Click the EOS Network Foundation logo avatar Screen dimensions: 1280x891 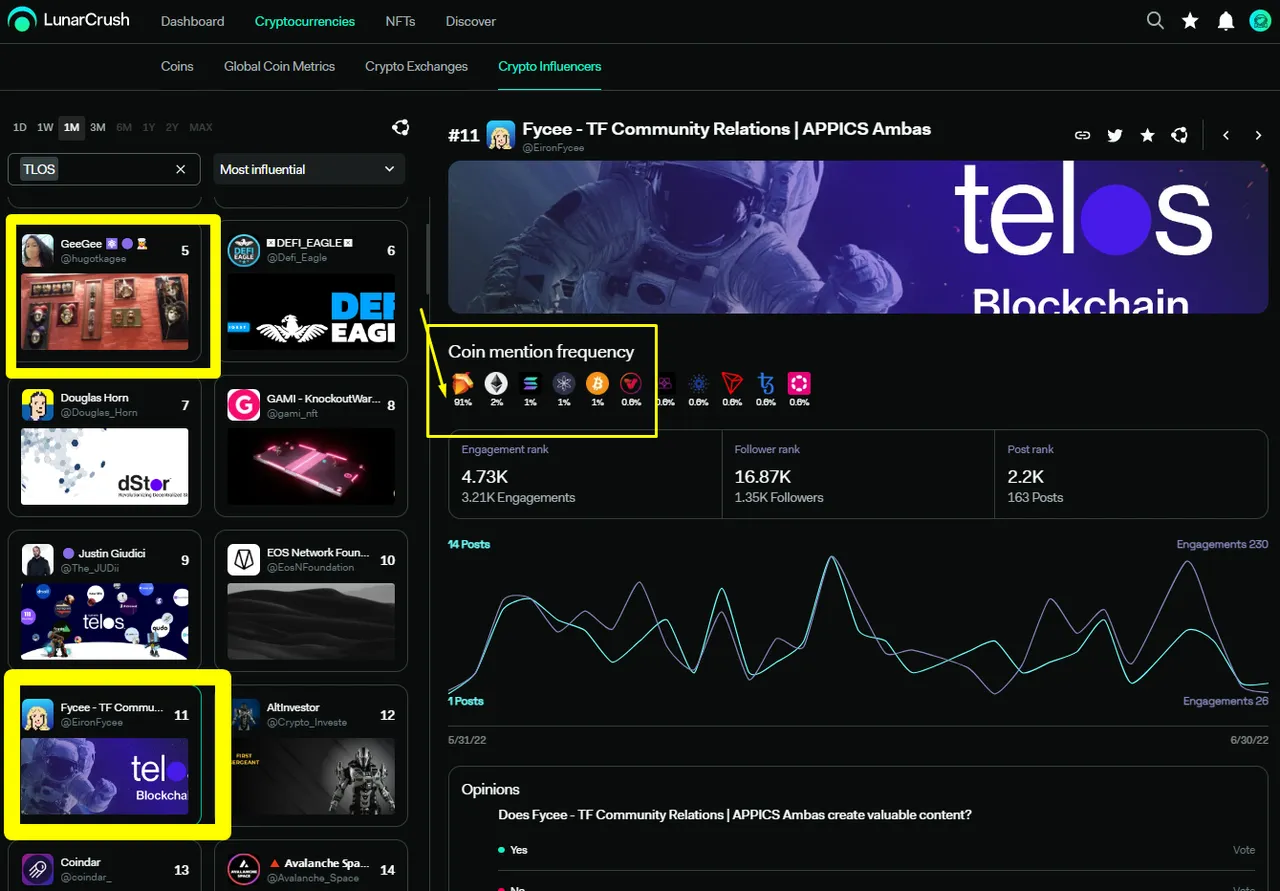(243, 560)
